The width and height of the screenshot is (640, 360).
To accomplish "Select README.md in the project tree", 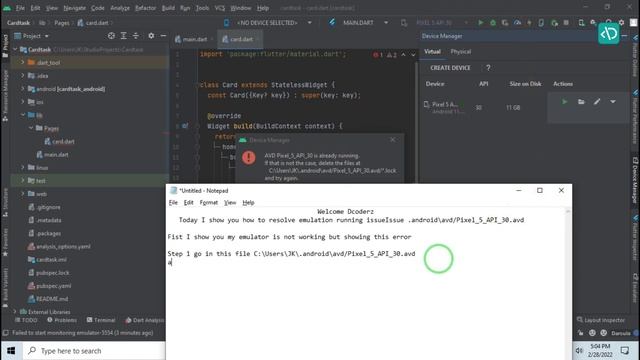I will (48, 299).
